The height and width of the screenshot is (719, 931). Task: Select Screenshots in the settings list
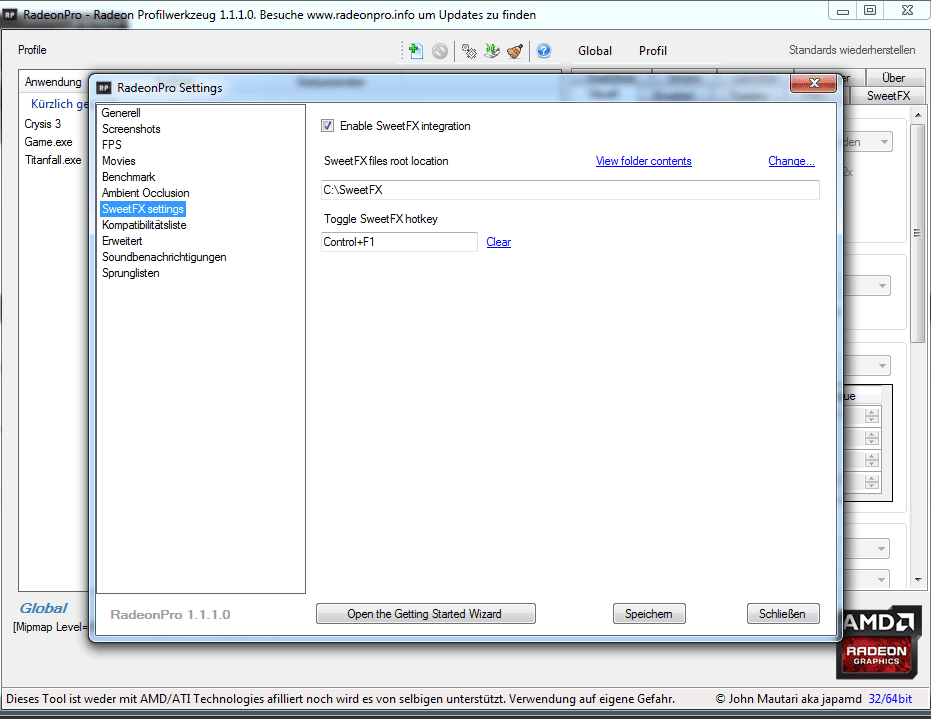(131, 129)
